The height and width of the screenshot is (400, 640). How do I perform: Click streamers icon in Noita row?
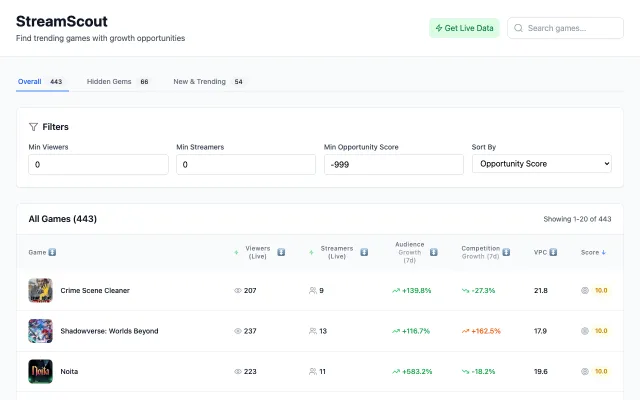[x=313, y=371]
